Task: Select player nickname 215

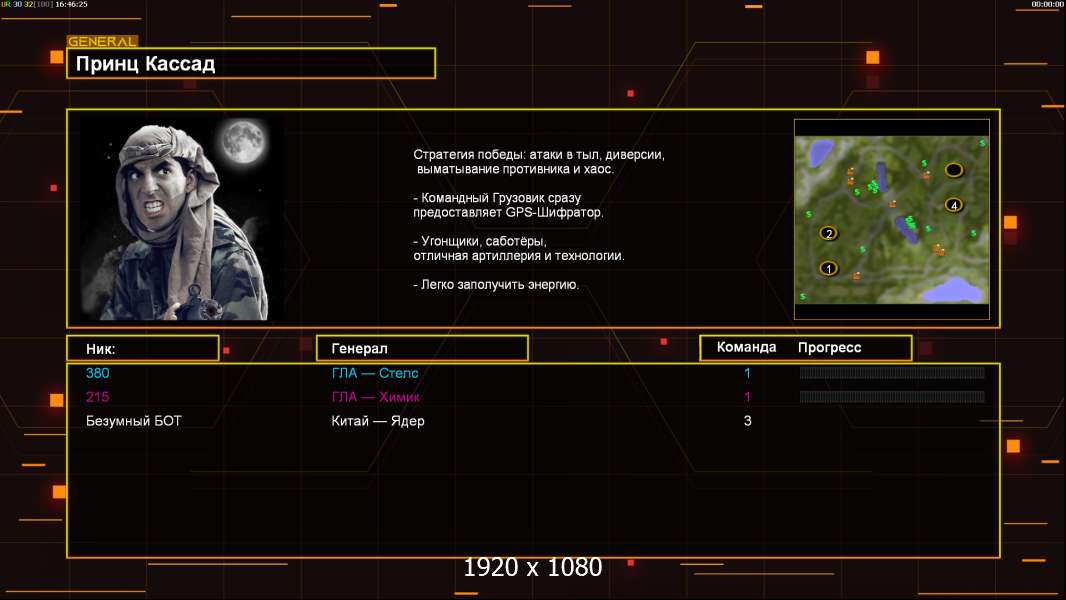Action: 97,397
